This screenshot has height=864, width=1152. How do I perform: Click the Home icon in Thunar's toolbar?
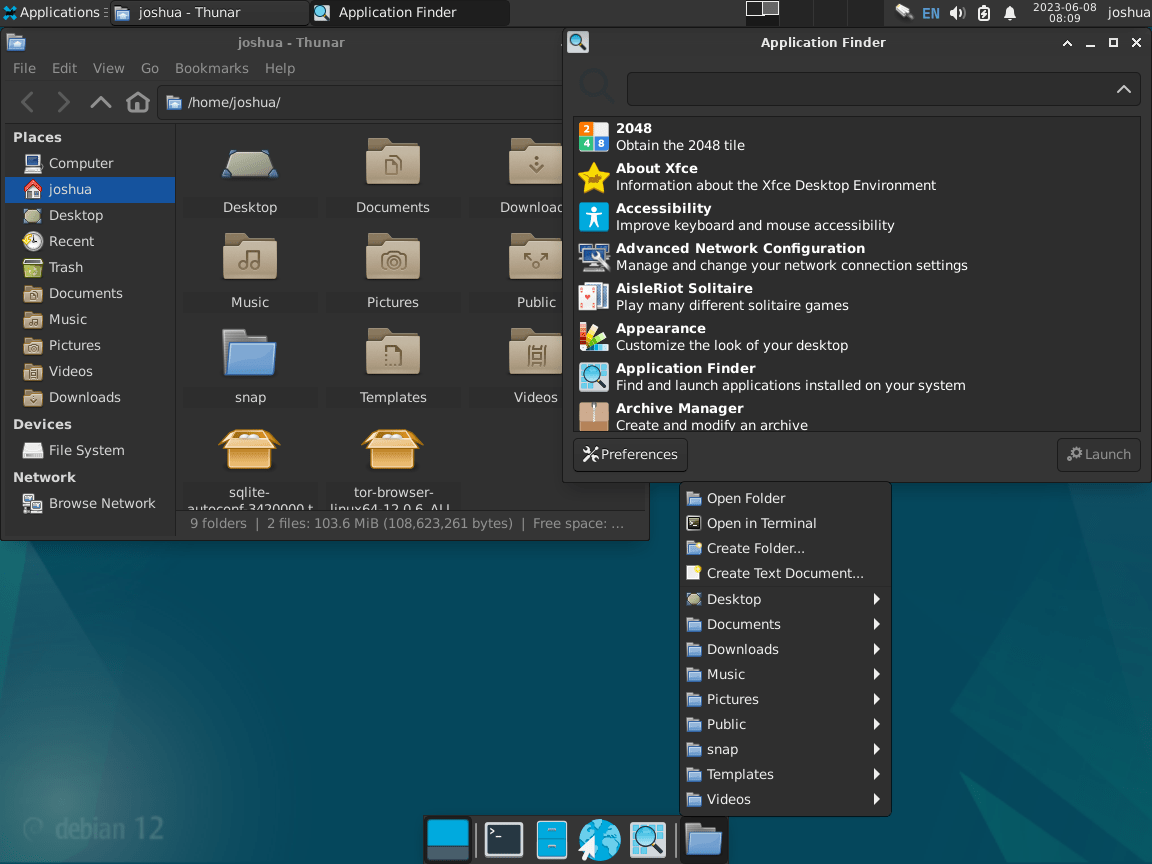[138, 101]
